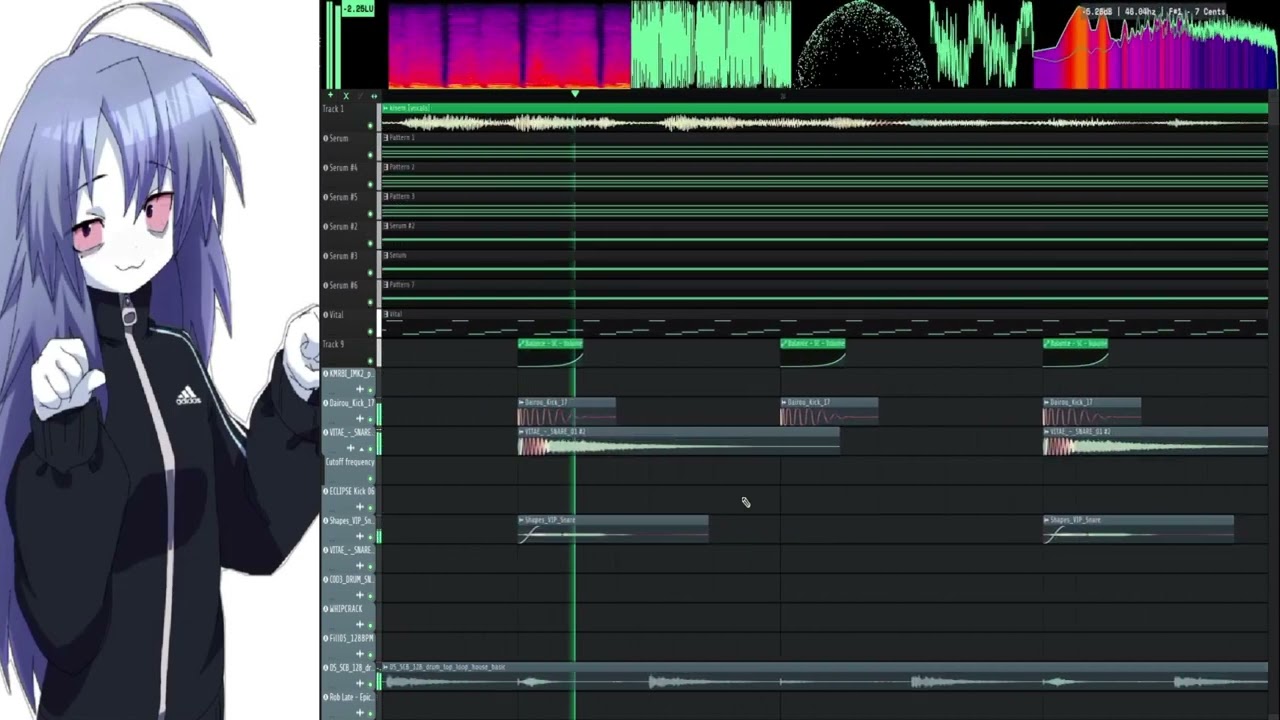Click the spectrogram visualizer panel
Viewport: 1280px width, 720px height.
(x=509, y=44)
